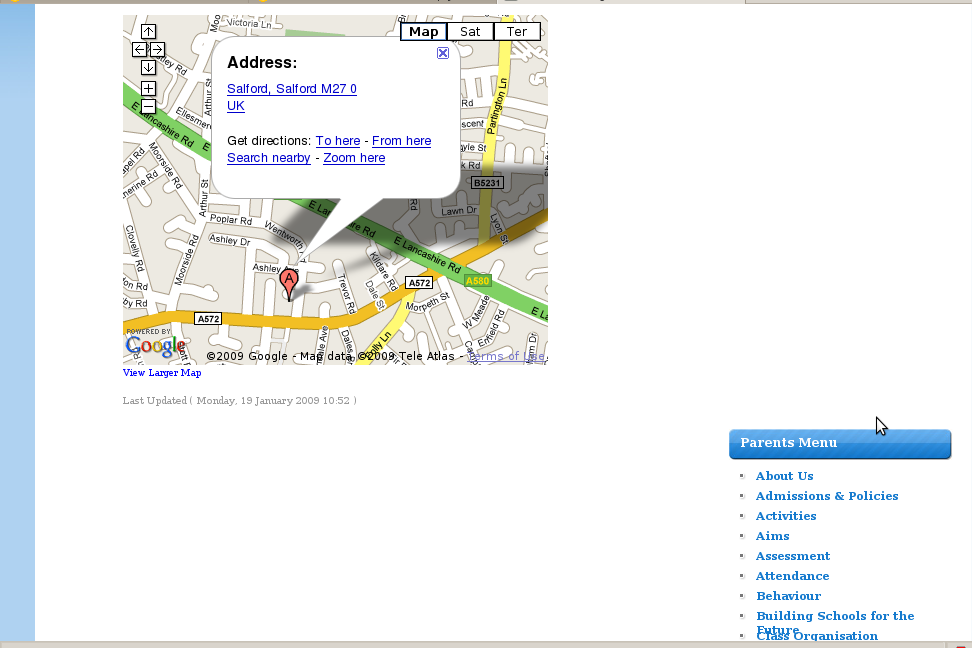
Task: Pan the map down with the arrow
Action: (148, 67)
